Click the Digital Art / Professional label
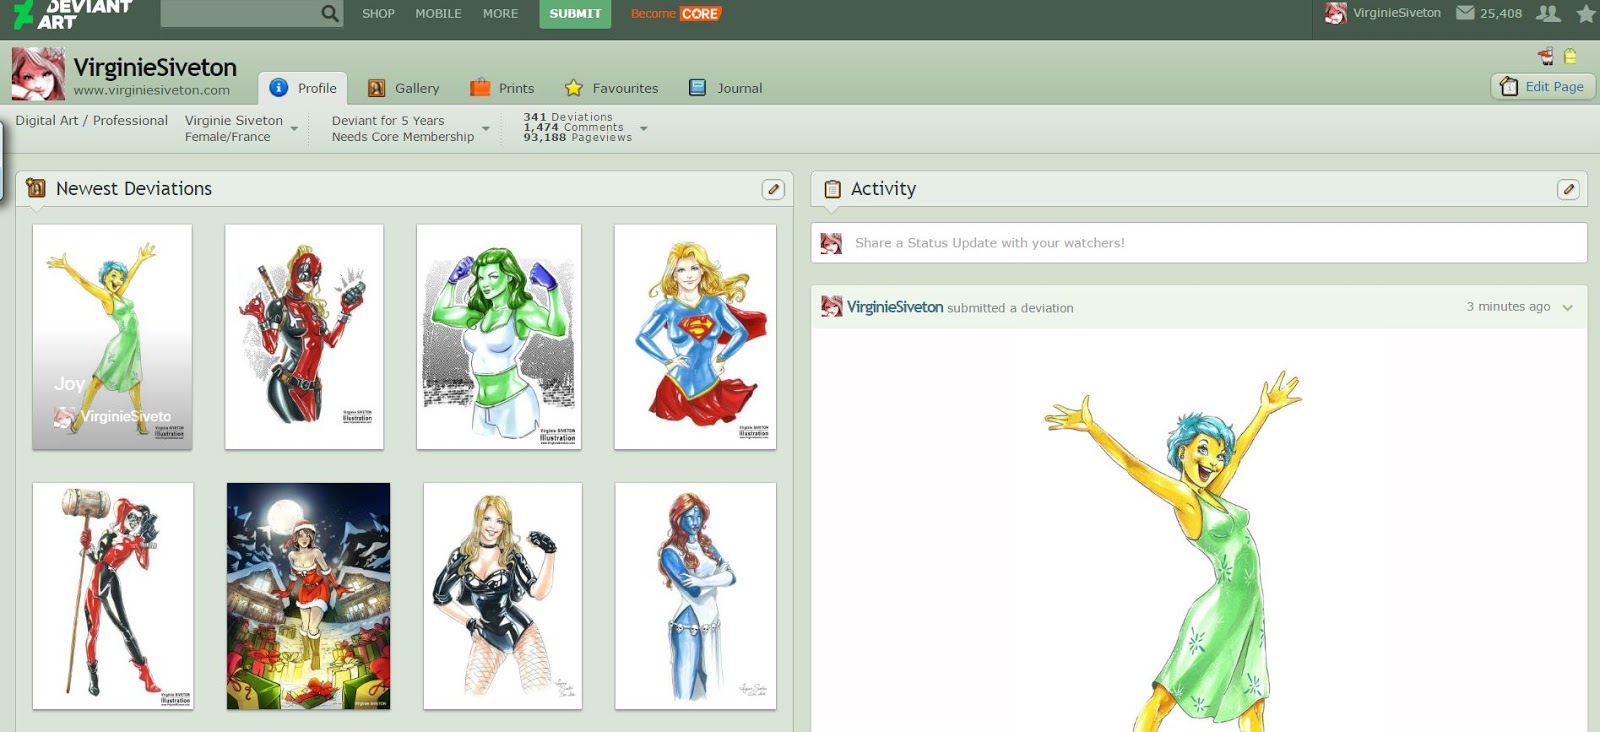 (91, 120)
